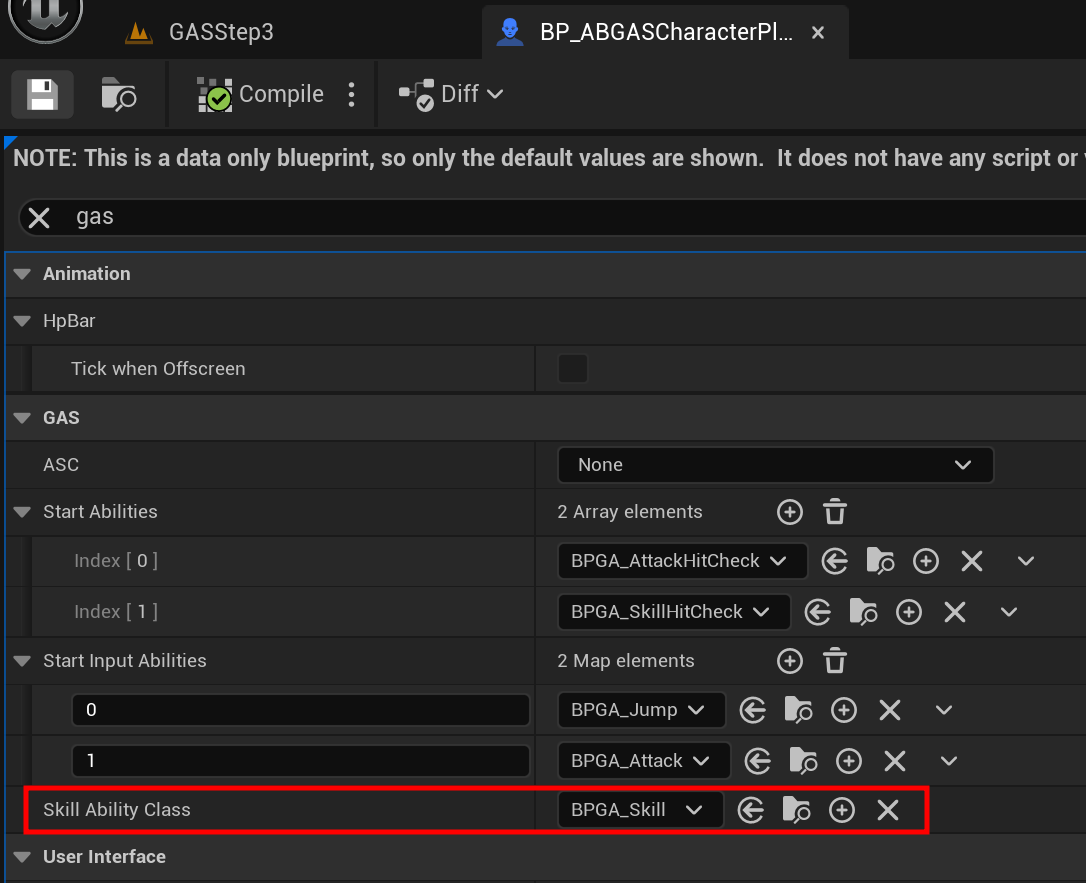This screenshot has width=1086, height=883.
Task: Open the BPGA_Attack class dropdown
Action: pos(643,761)
